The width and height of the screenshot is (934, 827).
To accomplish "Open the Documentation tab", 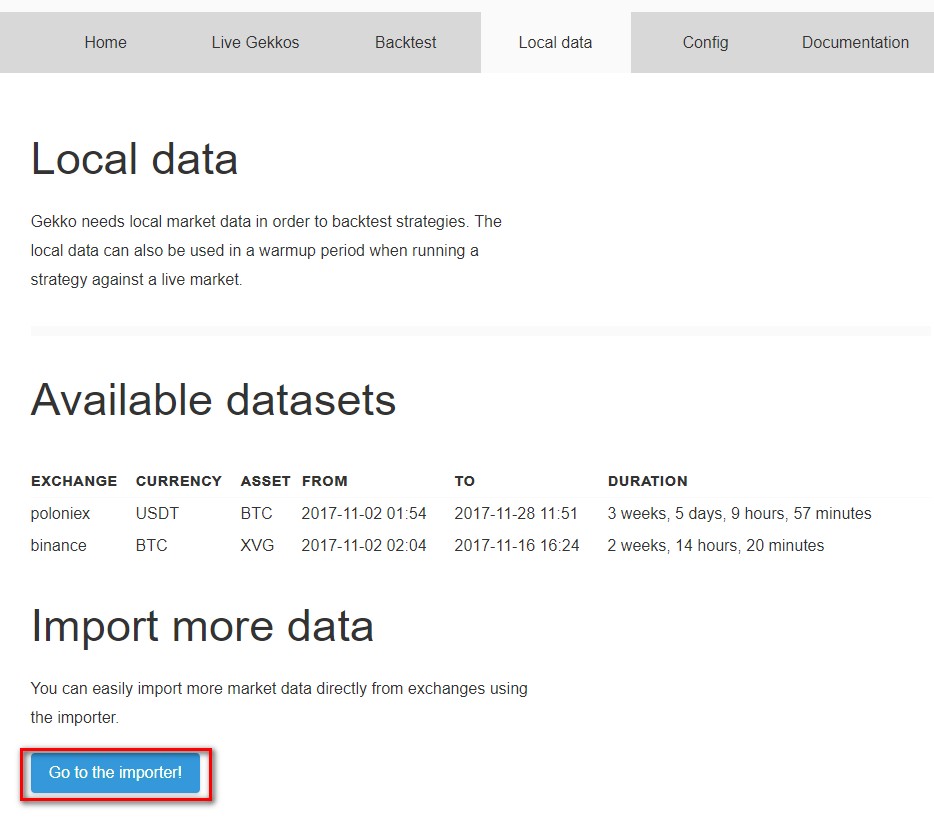I will [x=855, y=42].
